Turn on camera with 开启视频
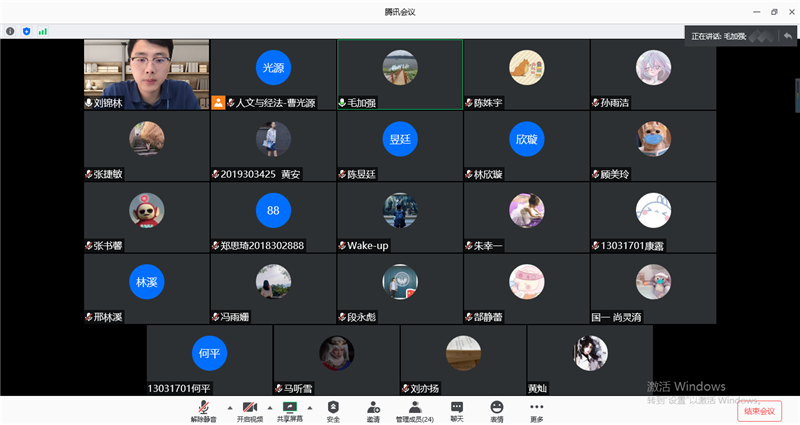The width and height of the screenshot is (800, 425). (x=249, y=411)
